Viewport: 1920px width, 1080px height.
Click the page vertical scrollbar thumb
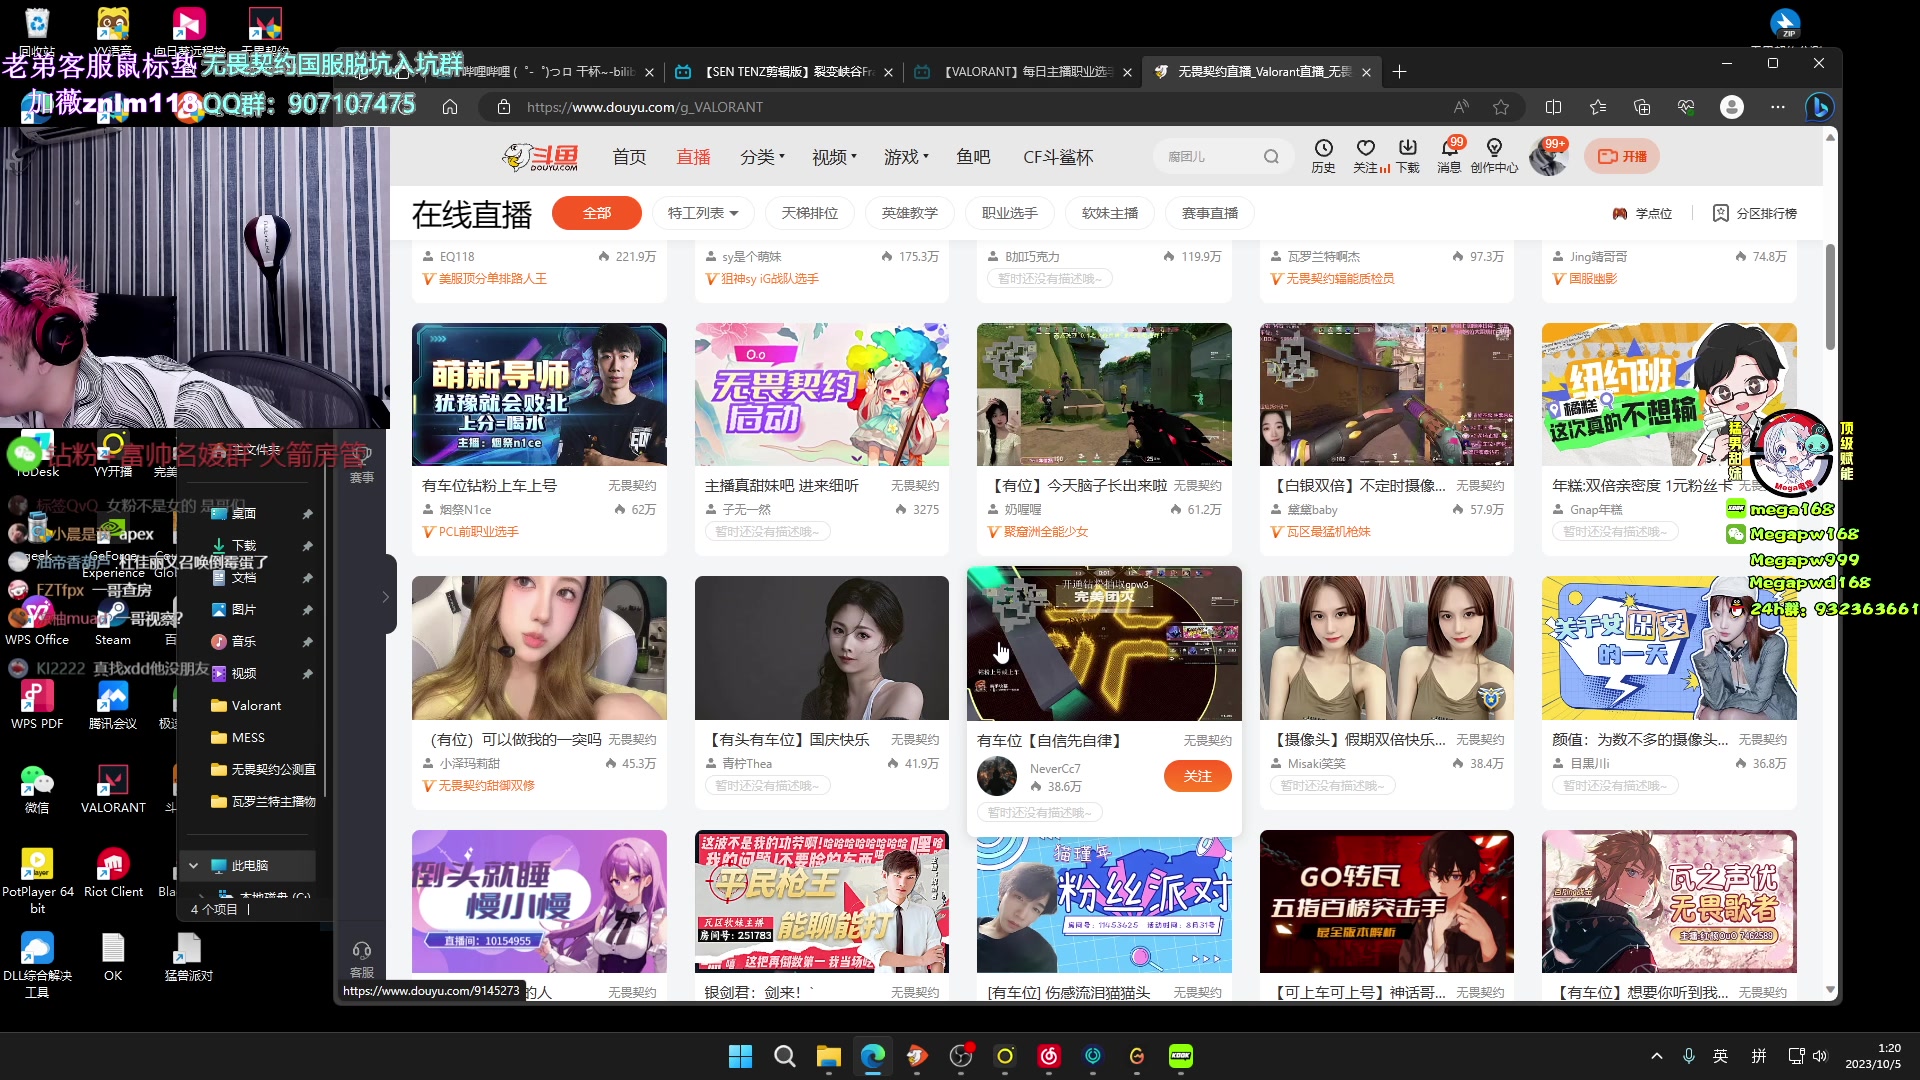(x=1830, y=297)
